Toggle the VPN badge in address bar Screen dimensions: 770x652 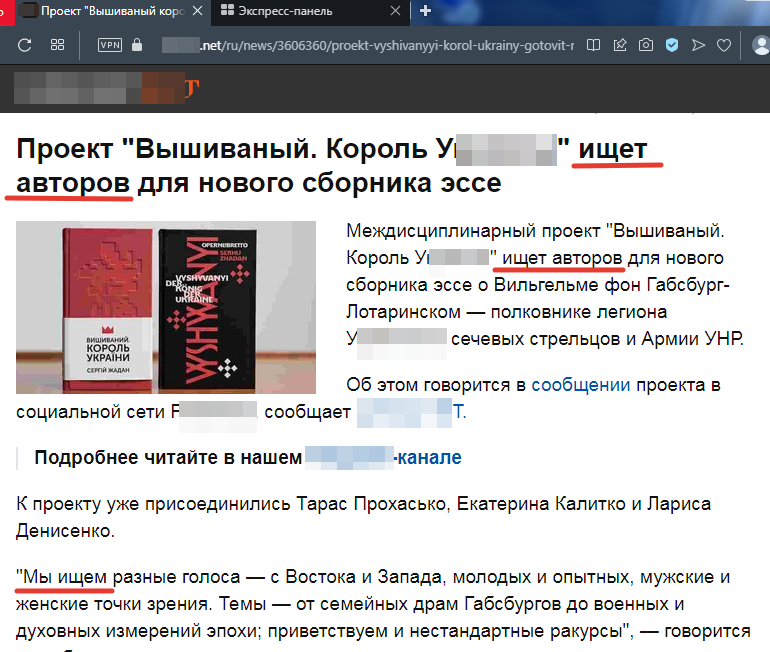110,45
